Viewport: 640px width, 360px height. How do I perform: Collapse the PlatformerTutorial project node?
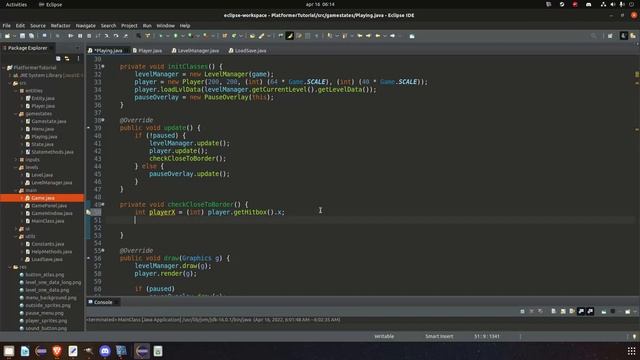[4, 68]
